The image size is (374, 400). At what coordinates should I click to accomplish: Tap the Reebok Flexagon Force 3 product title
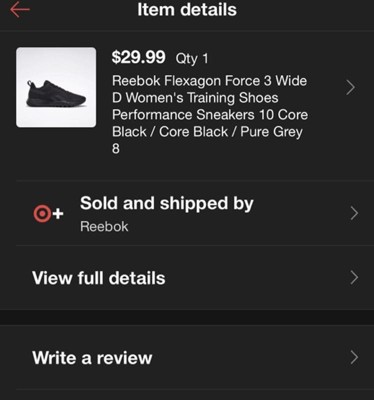pyautogui.click(x=210, y=114)
